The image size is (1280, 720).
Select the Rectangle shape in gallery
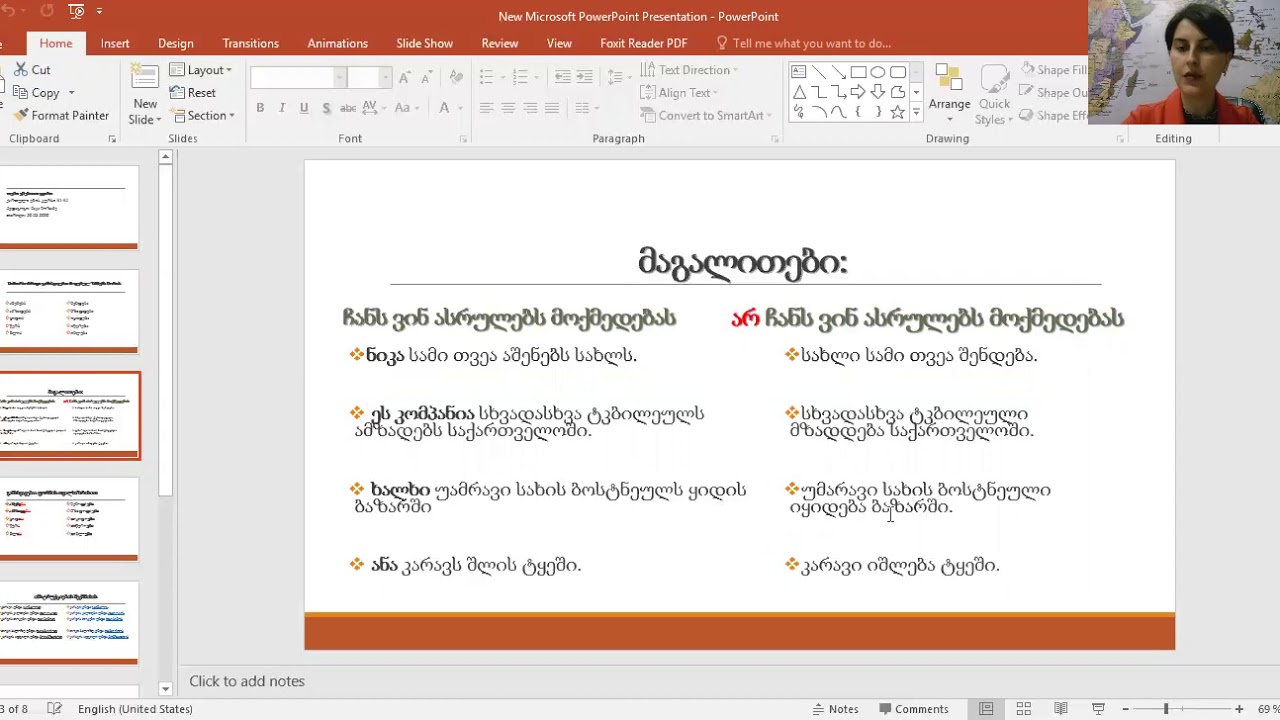(x=858, y=72)
